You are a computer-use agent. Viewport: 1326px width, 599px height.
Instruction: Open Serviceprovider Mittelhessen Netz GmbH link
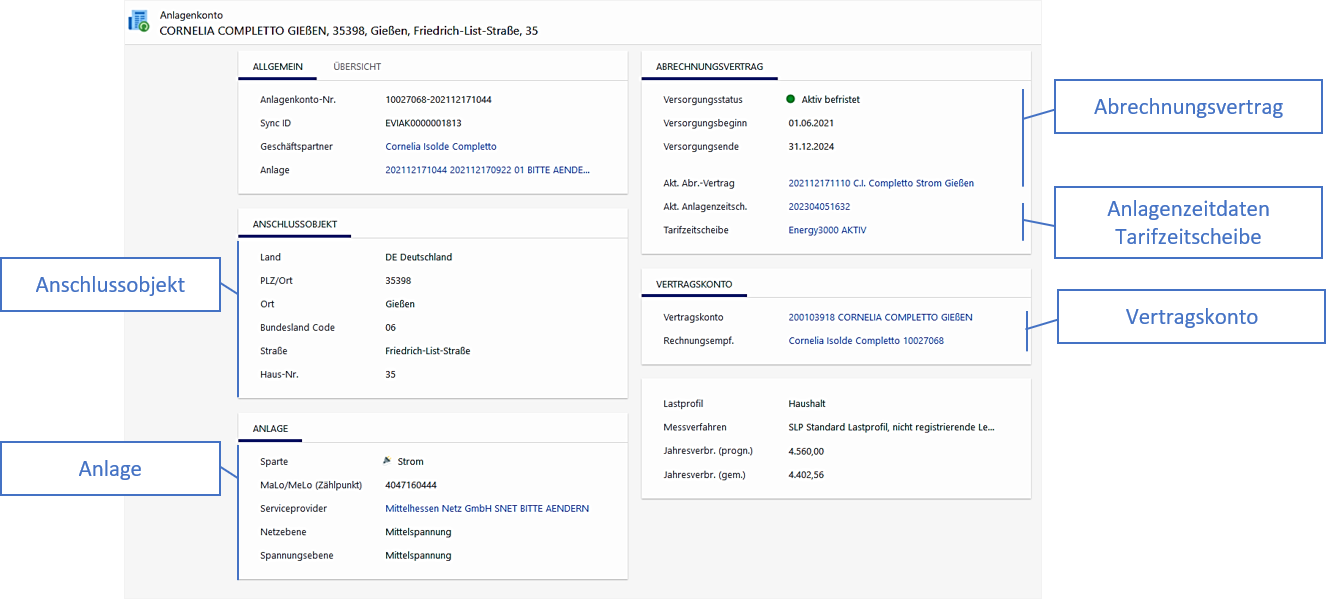coord(486,509)
